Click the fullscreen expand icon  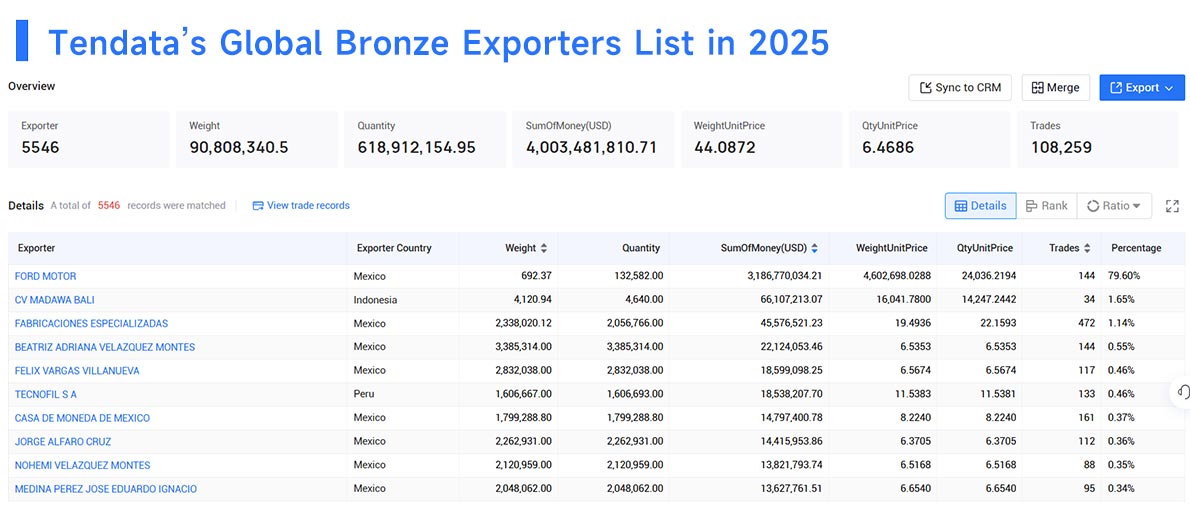click(x=1173, y=206)
